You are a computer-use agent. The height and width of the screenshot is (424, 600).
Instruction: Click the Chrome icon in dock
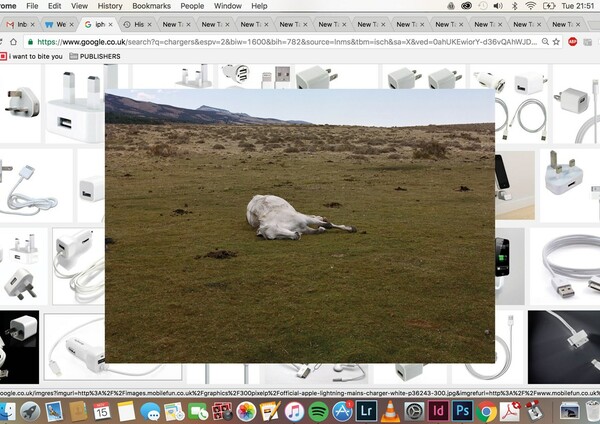486,411
